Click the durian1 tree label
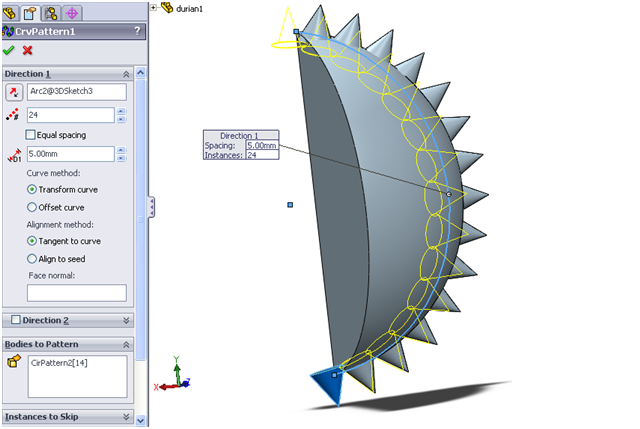The width and height of the screenshot is (640, 429). pos(189,9)
